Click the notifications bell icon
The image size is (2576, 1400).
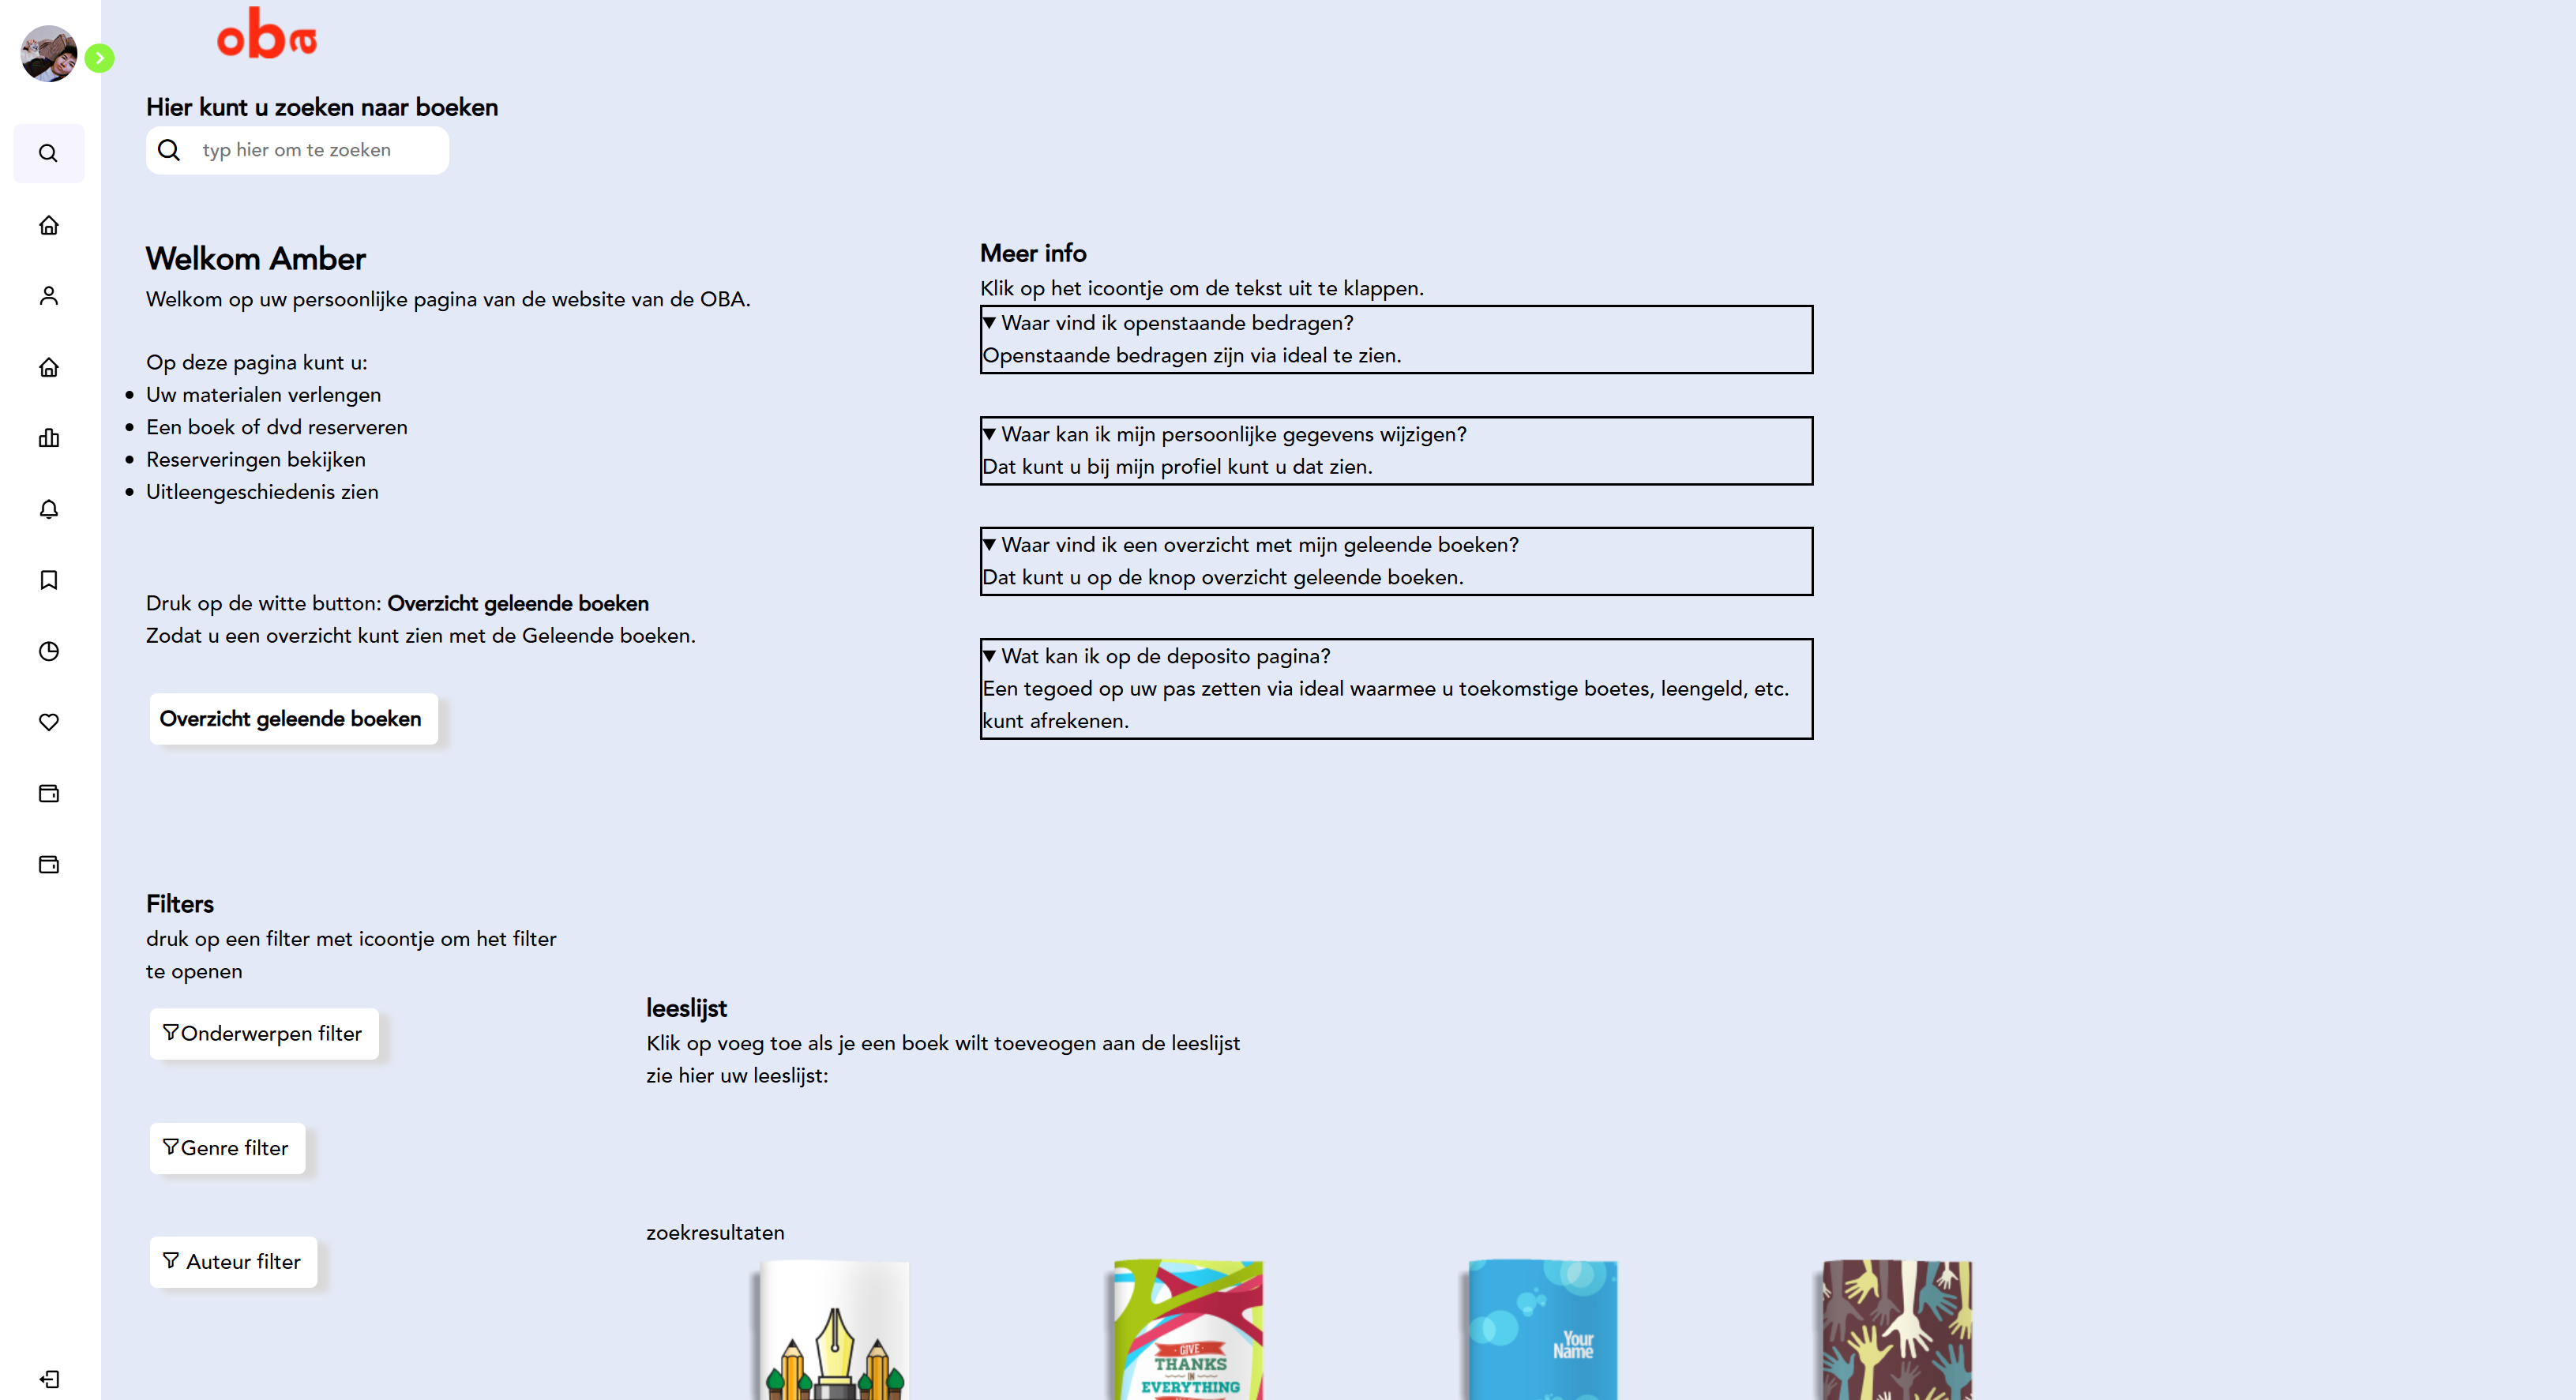pos(48,509)
